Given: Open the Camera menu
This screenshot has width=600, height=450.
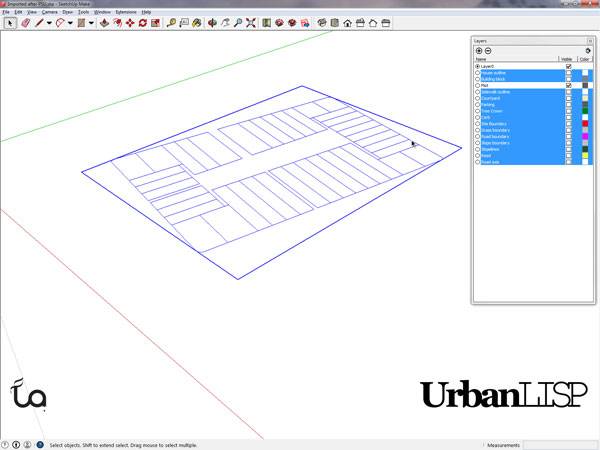Looking at the screenshot, I should [48, 11].
